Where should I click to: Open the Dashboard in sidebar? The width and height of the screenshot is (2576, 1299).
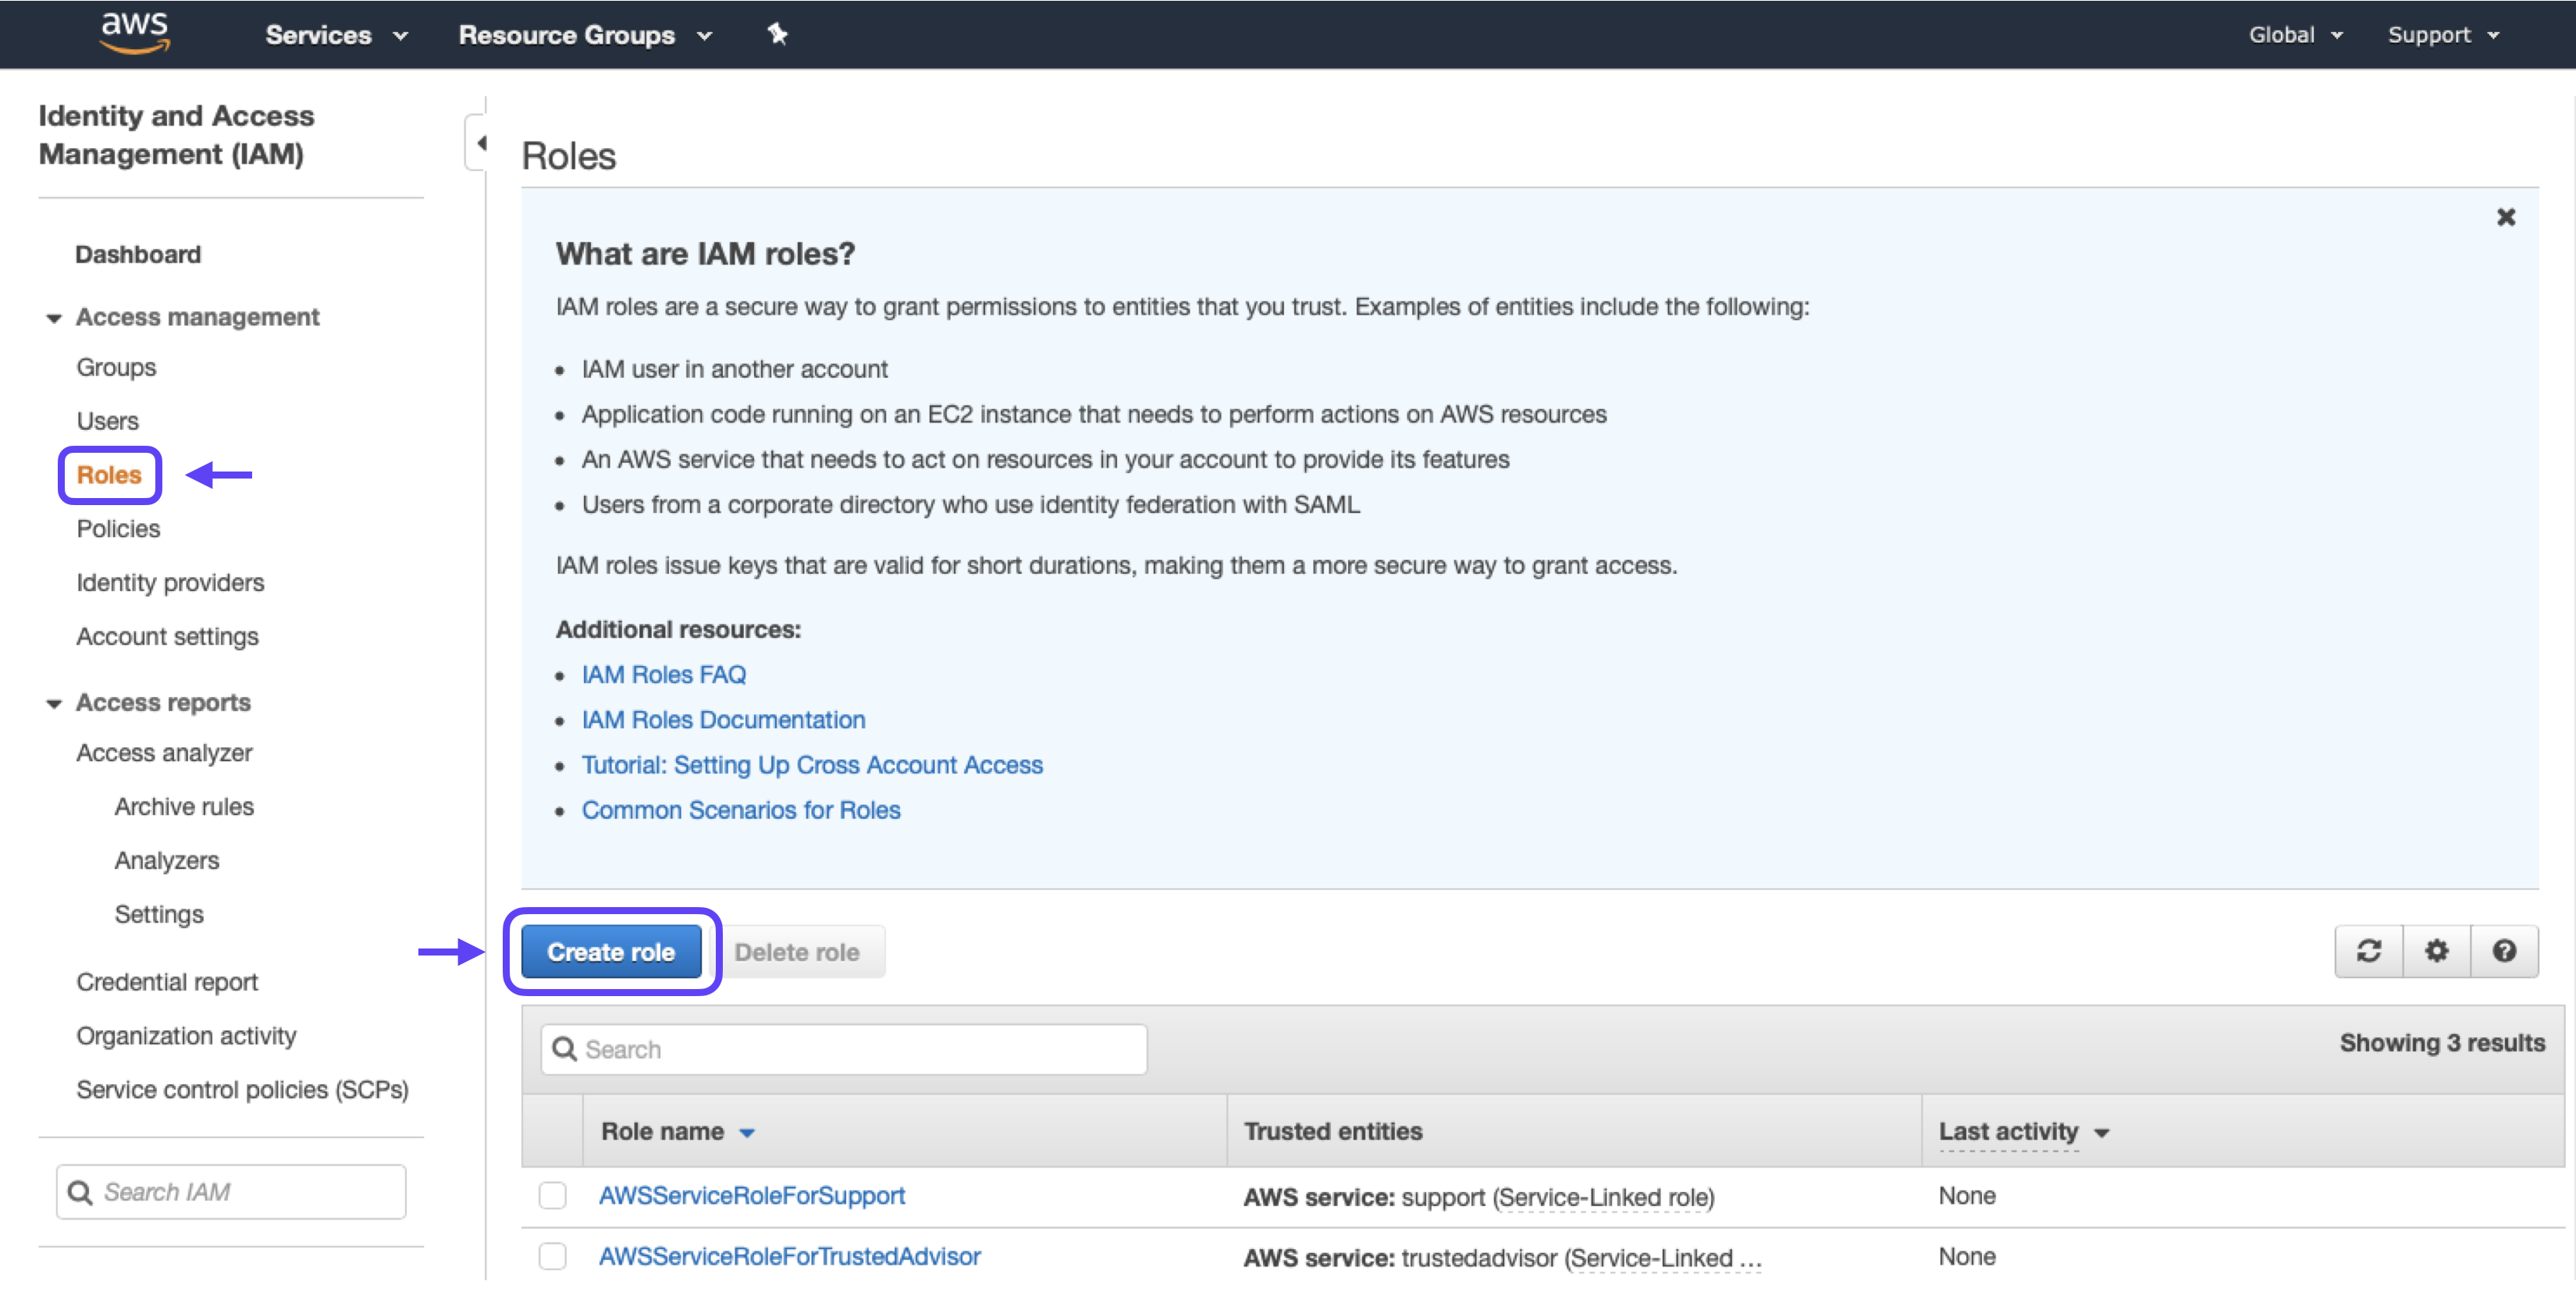138,254
